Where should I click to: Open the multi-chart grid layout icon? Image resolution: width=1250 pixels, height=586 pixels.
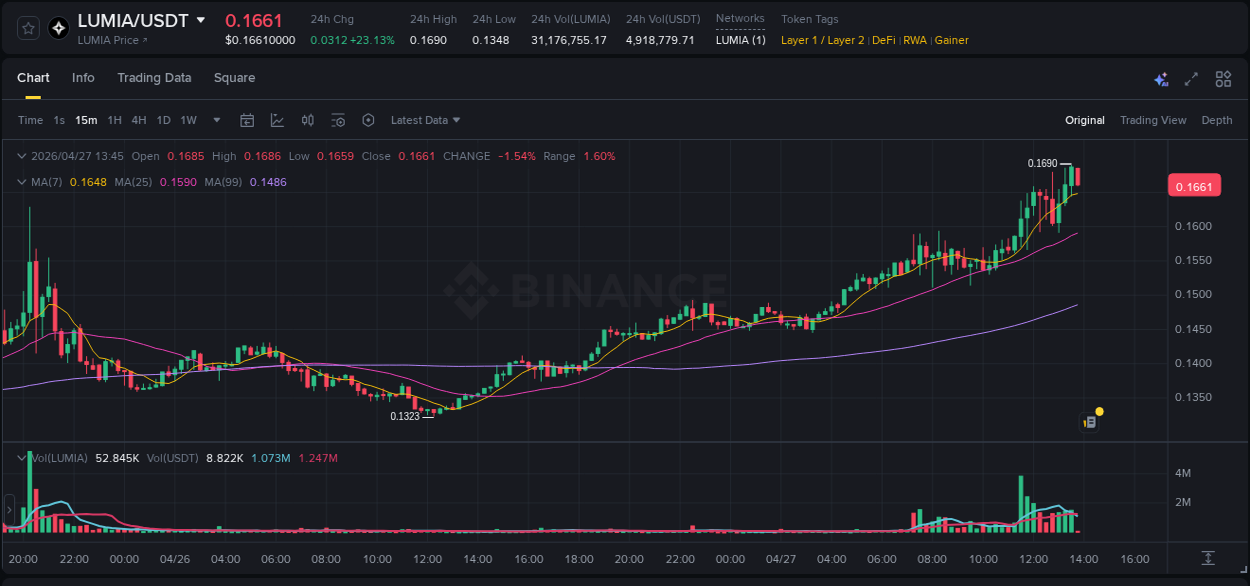pyautogui.click(x=1223, y=79)
